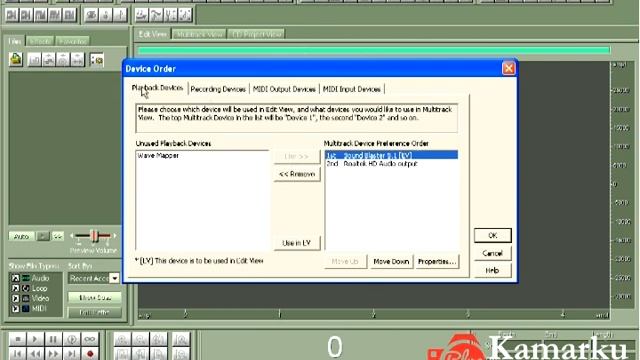The width and height of the screenshot is (640, 360).
Task: Click the Play Looped infinity button
Action: (x=90, y=339)
